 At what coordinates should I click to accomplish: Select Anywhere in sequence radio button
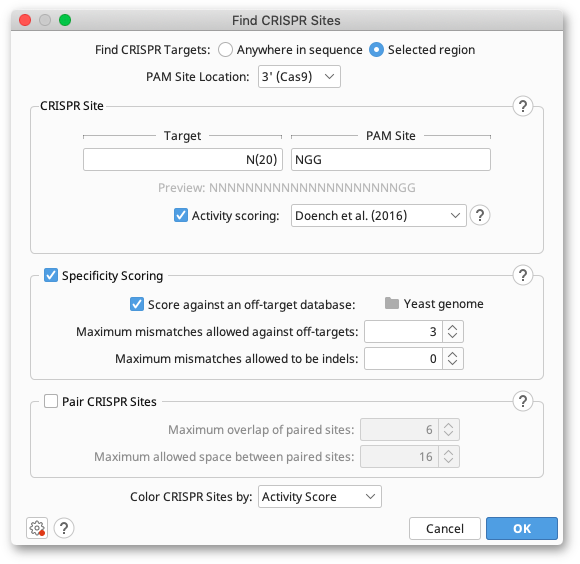coord(225,50)
